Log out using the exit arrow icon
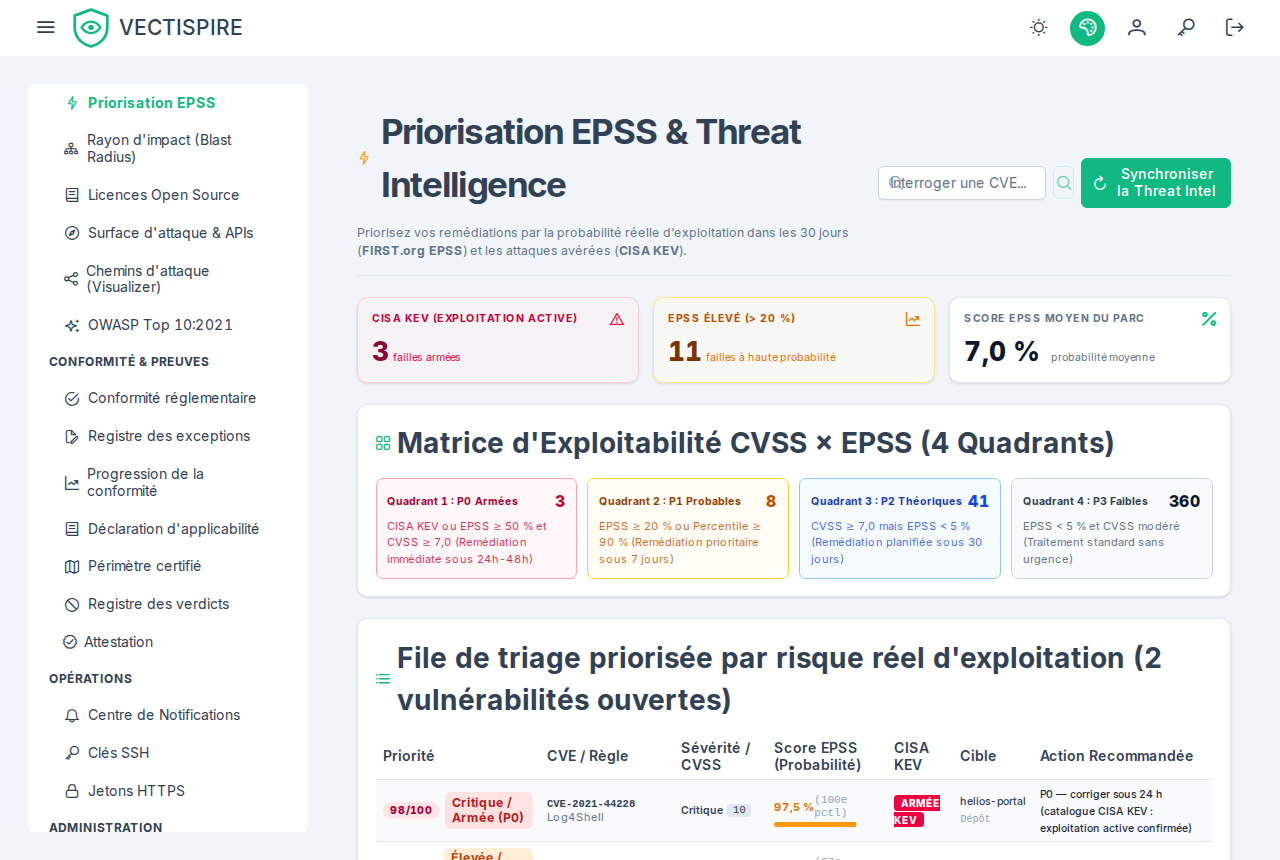The image size is (1280, 860). (x=1235, y=27)
